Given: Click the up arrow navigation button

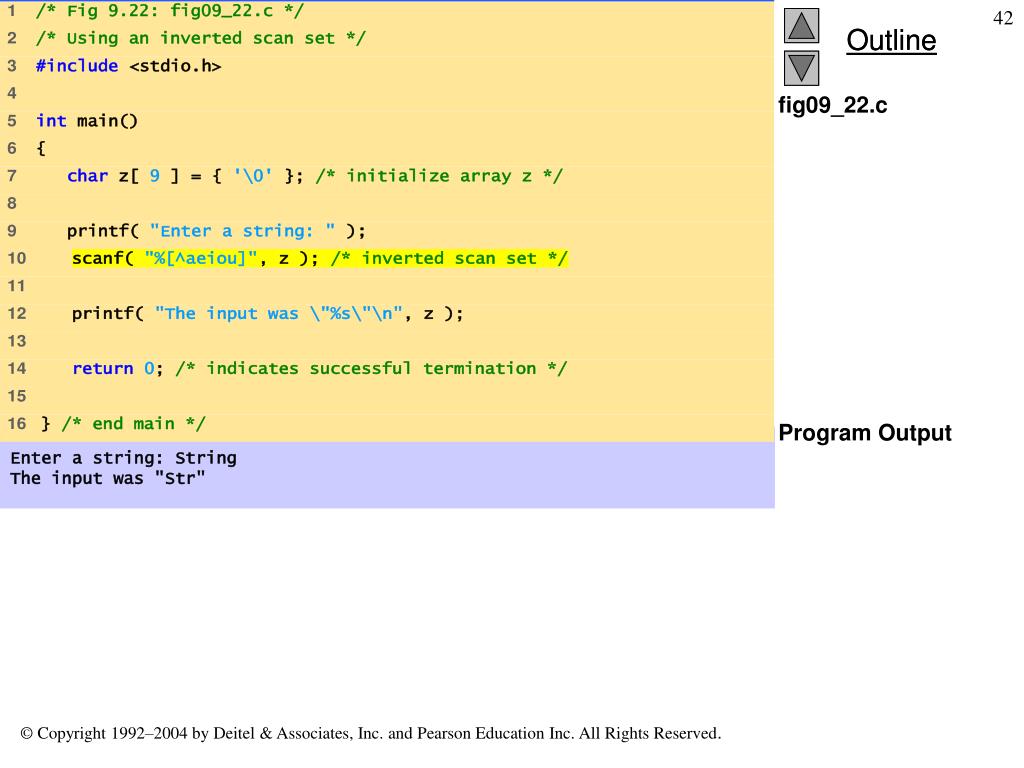Looking at the screenshot, I should [x=801, y=25].
